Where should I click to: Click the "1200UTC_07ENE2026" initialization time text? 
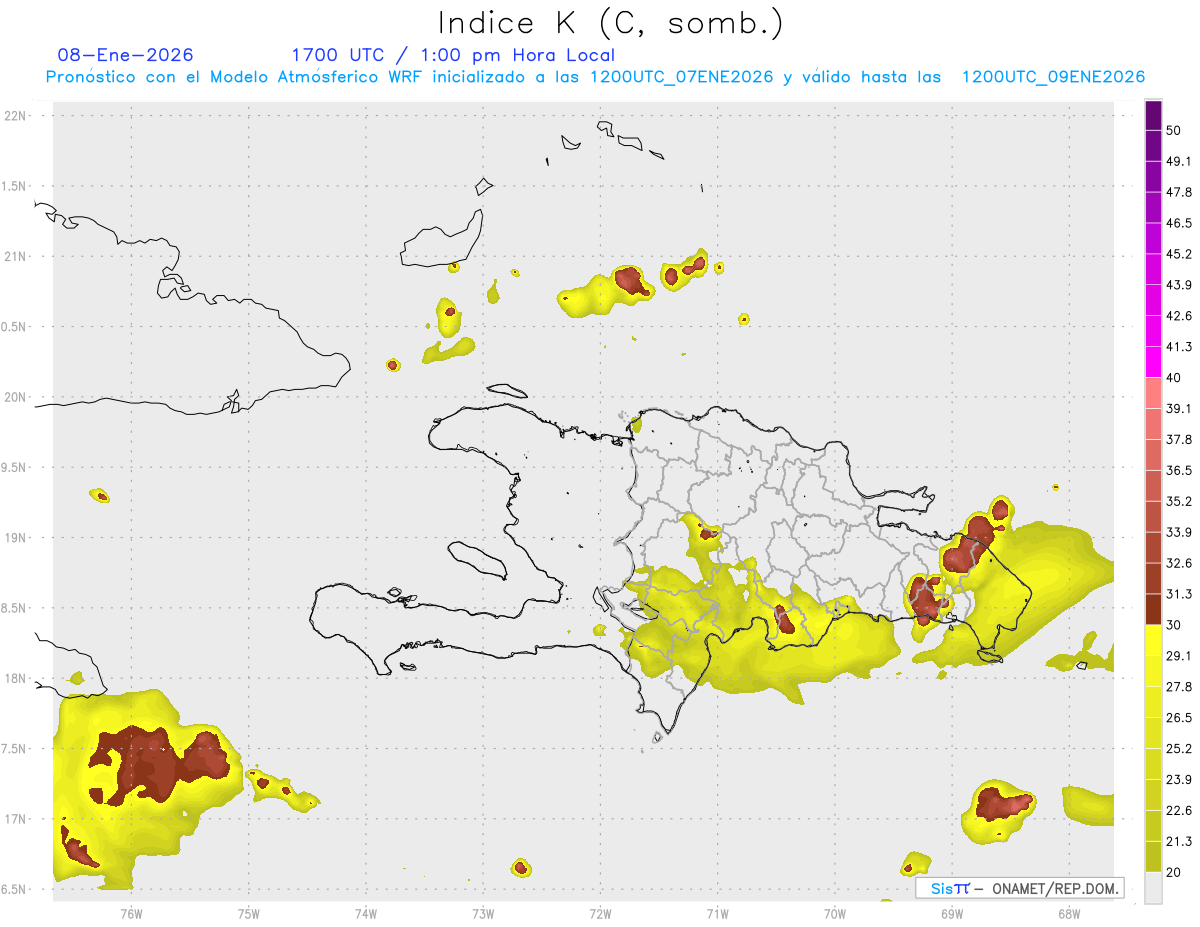682,77
